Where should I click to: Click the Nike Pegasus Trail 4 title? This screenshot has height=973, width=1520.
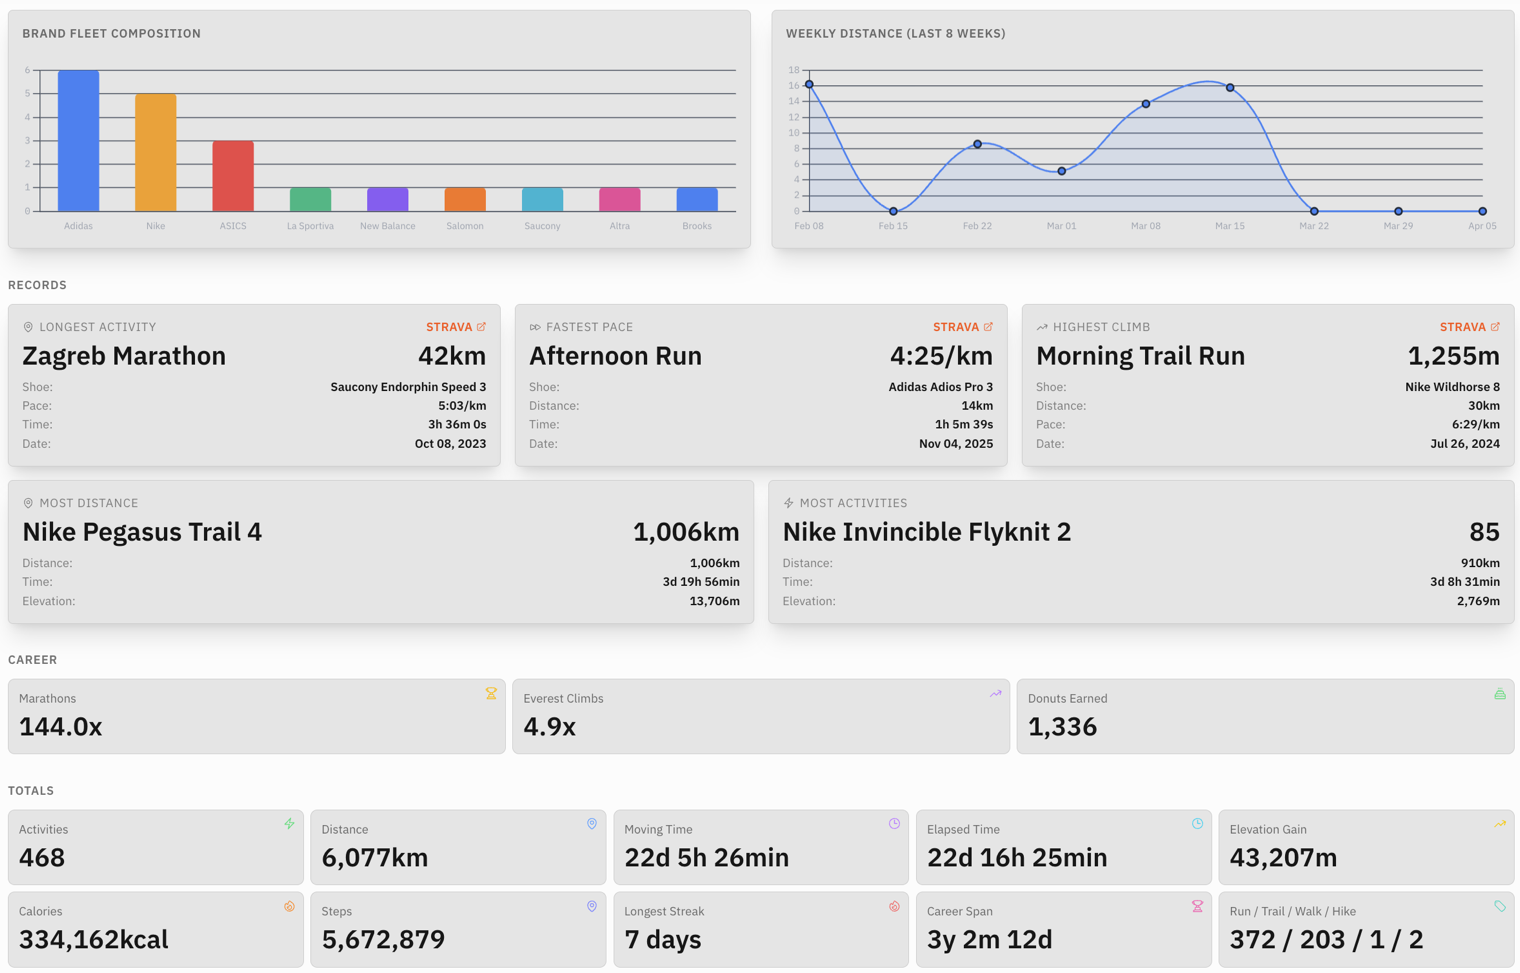coord(142,532)
